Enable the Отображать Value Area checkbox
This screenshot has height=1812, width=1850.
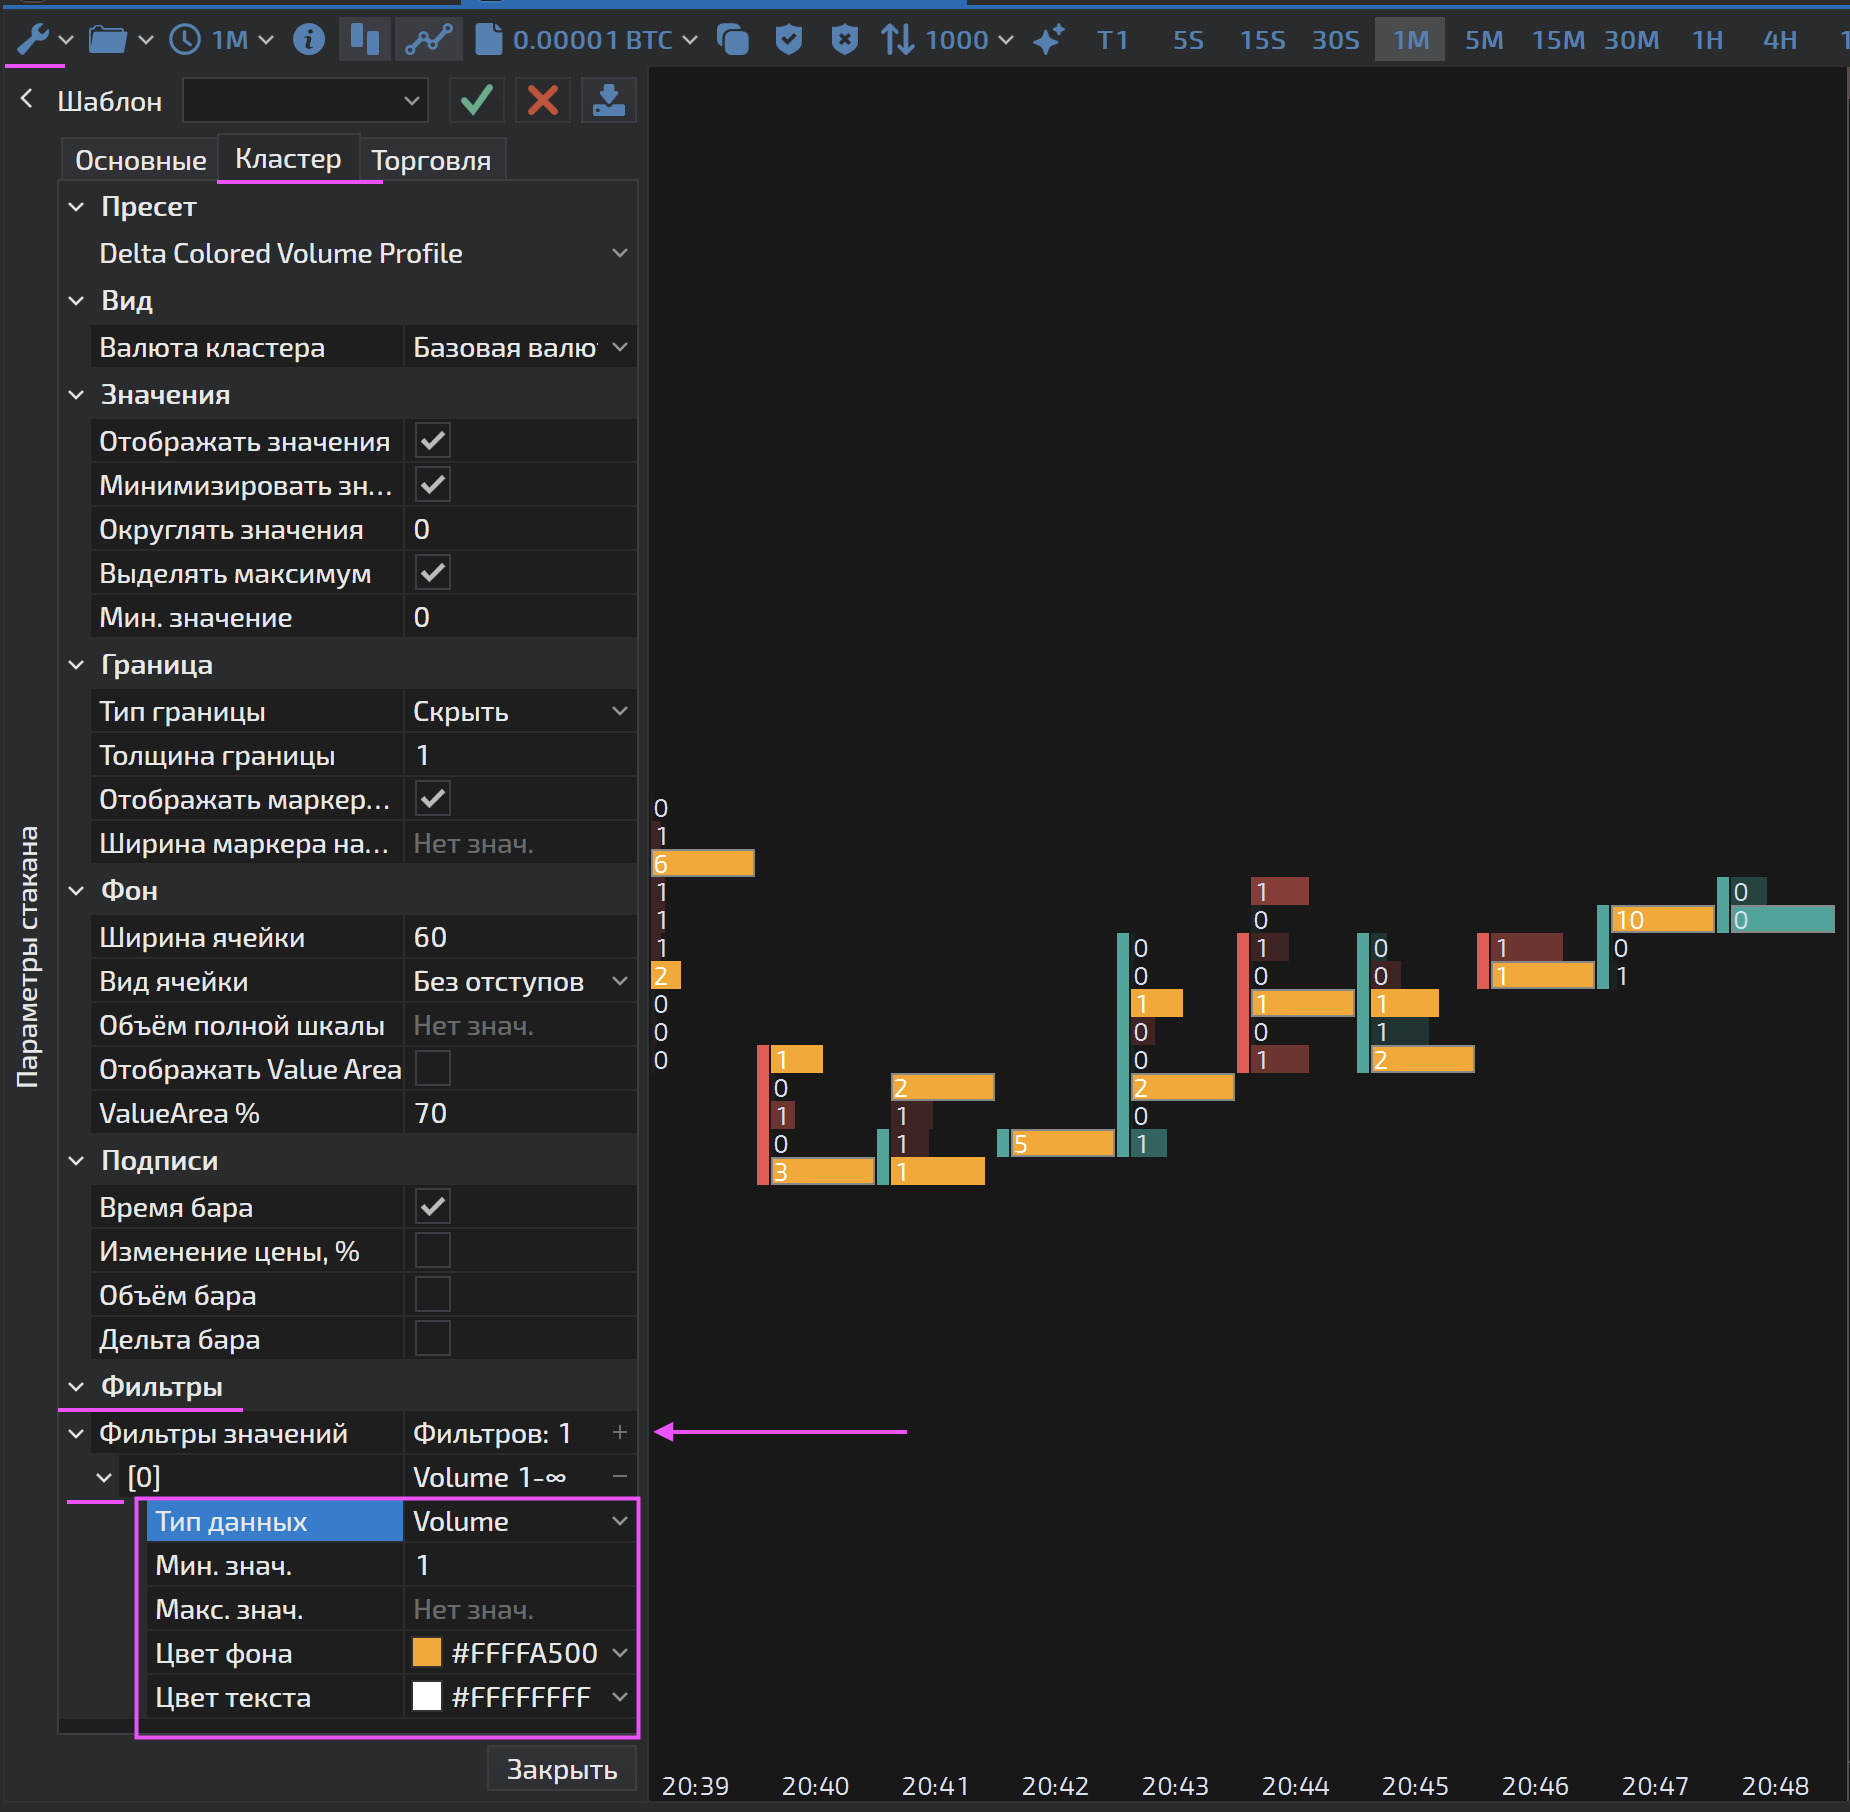(x=432, y=1069)
